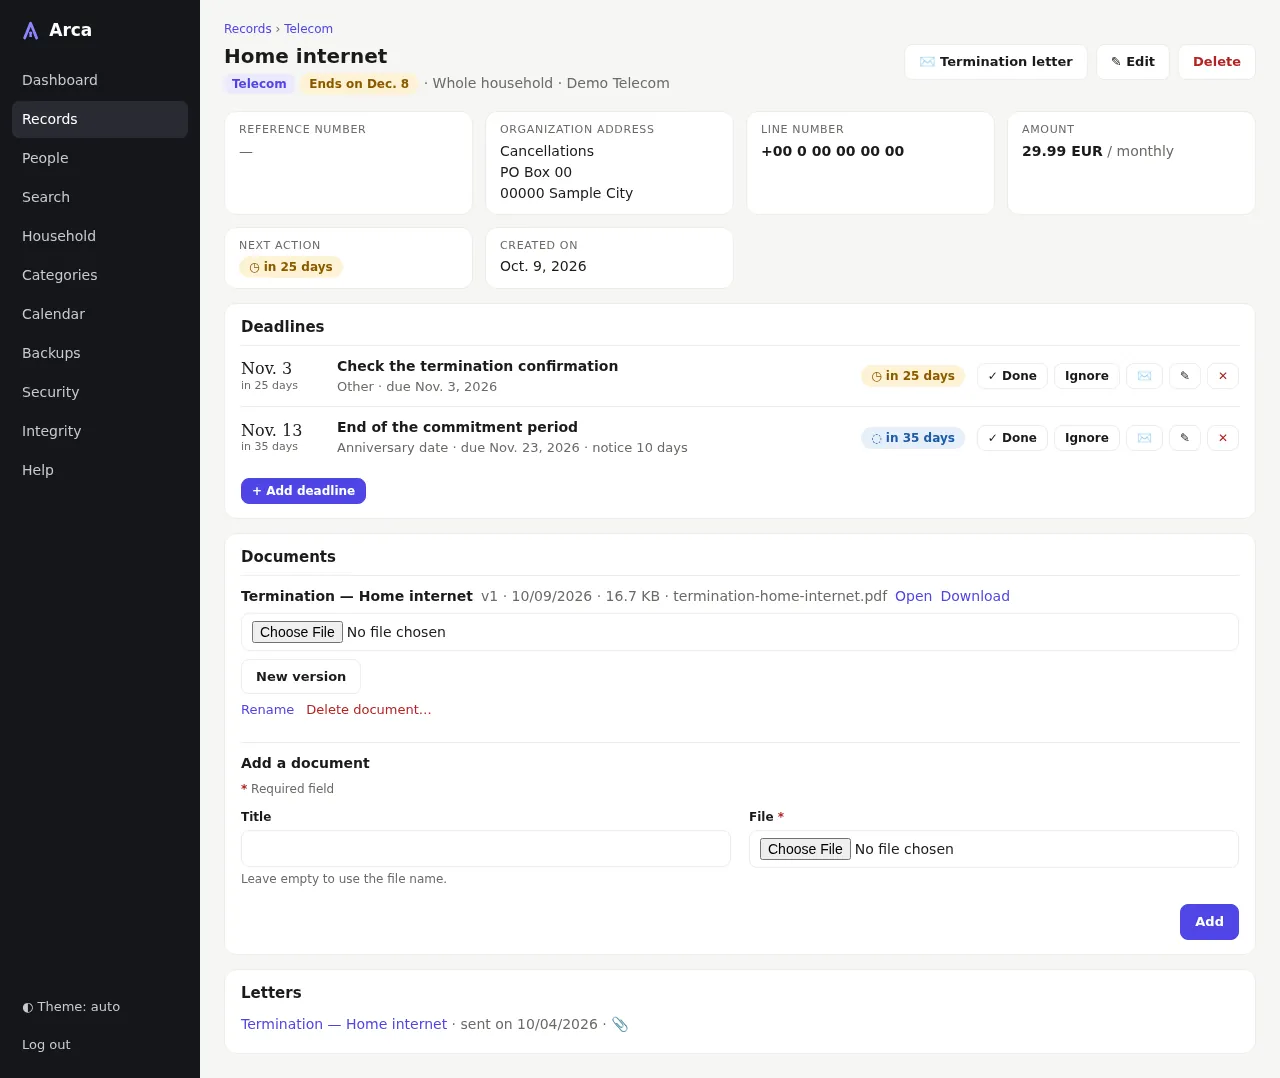Ignore the End of the commitment period deadline
This screenshot has width=1280, height=1078.
1086,438
